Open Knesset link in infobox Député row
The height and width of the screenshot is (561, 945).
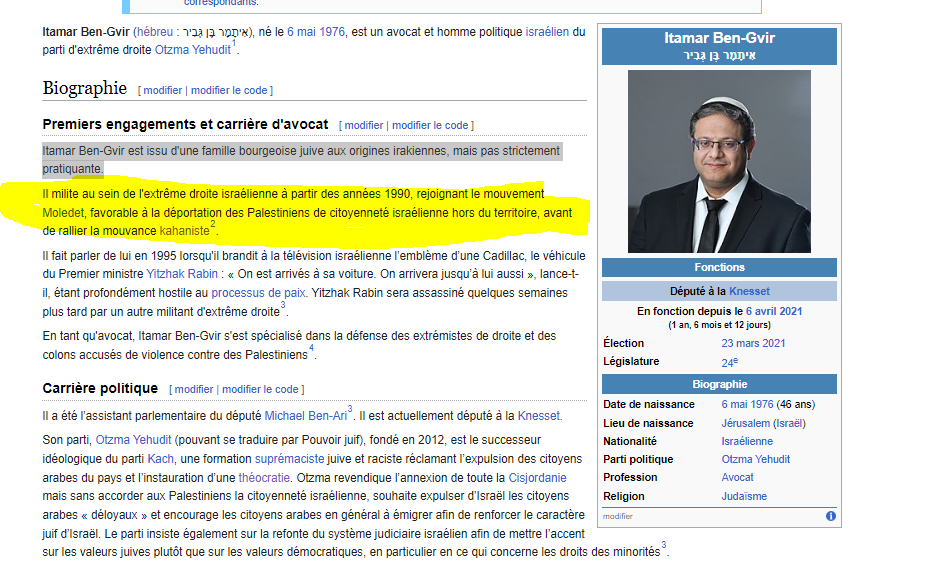click(x=749, y=292)
